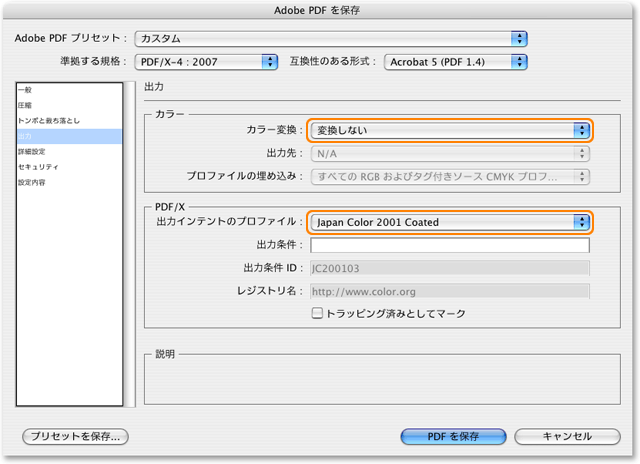
Task: Select 設定内容 in the category list
Action: (x=30, y=182)
